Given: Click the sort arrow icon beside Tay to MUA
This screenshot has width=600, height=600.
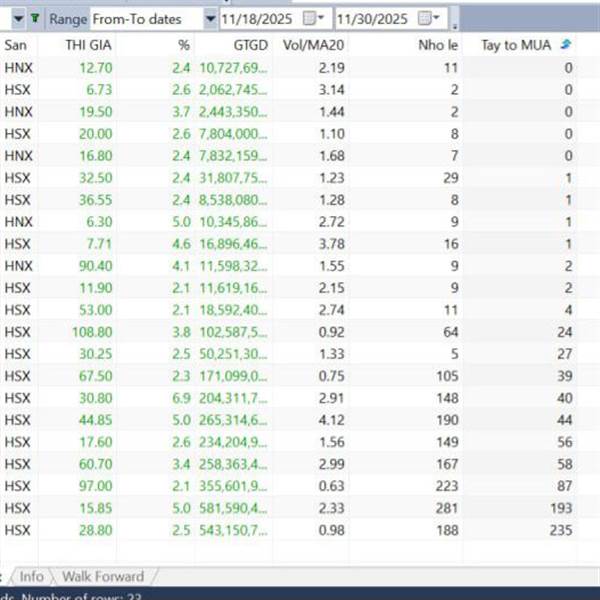Looking at the screenshot, I should (x=568, y=45).
